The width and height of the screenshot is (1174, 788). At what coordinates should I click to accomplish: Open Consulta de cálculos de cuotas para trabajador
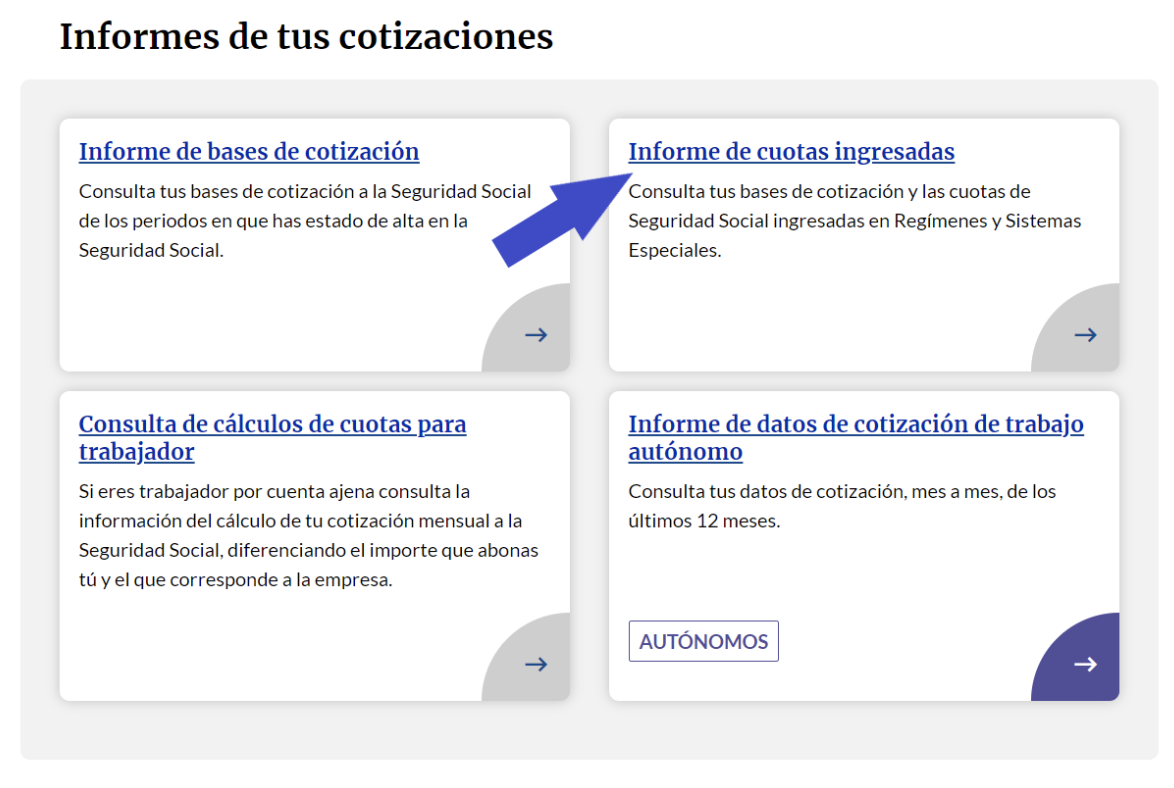point(273,437)
